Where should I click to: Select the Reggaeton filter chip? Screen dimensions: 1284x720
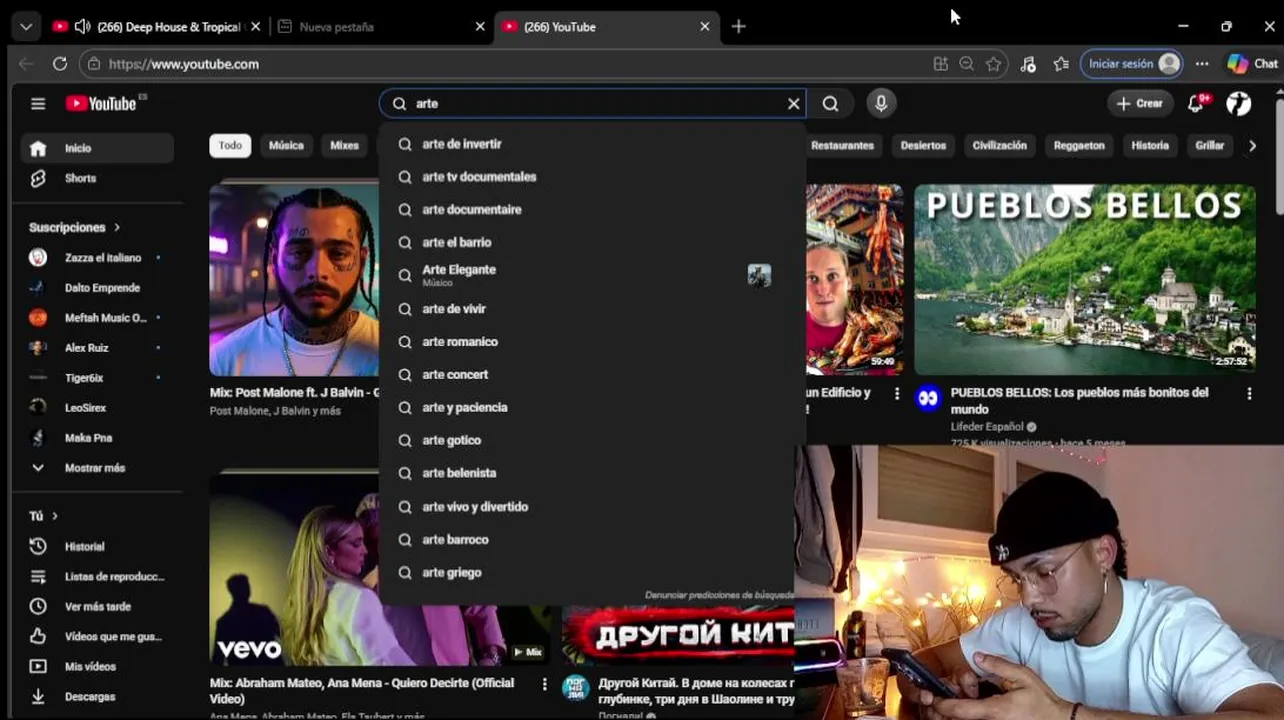coord(1079,145)
